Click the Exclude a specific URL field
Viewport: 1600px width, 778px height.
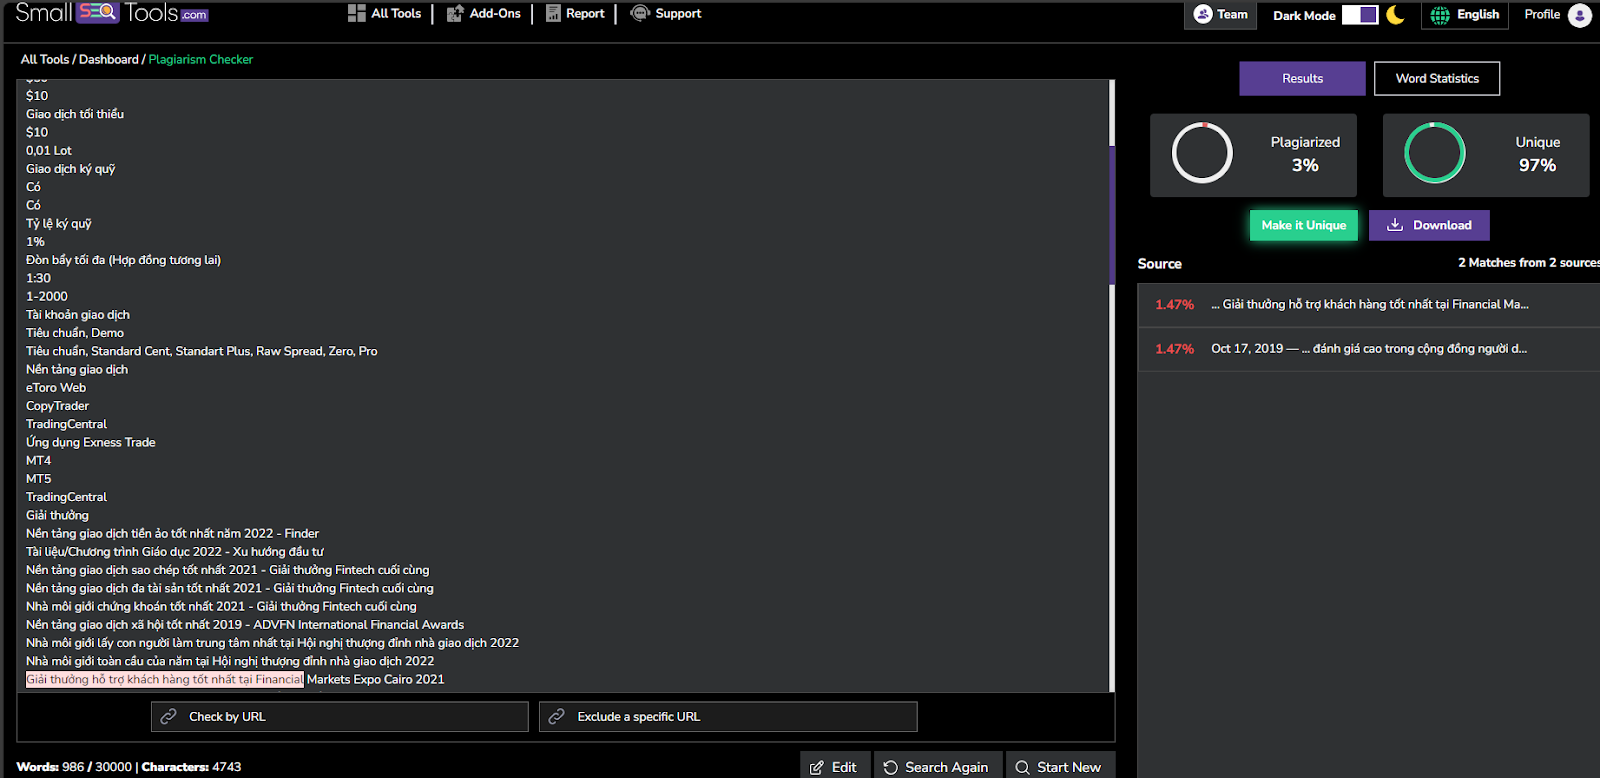(728, 717)
